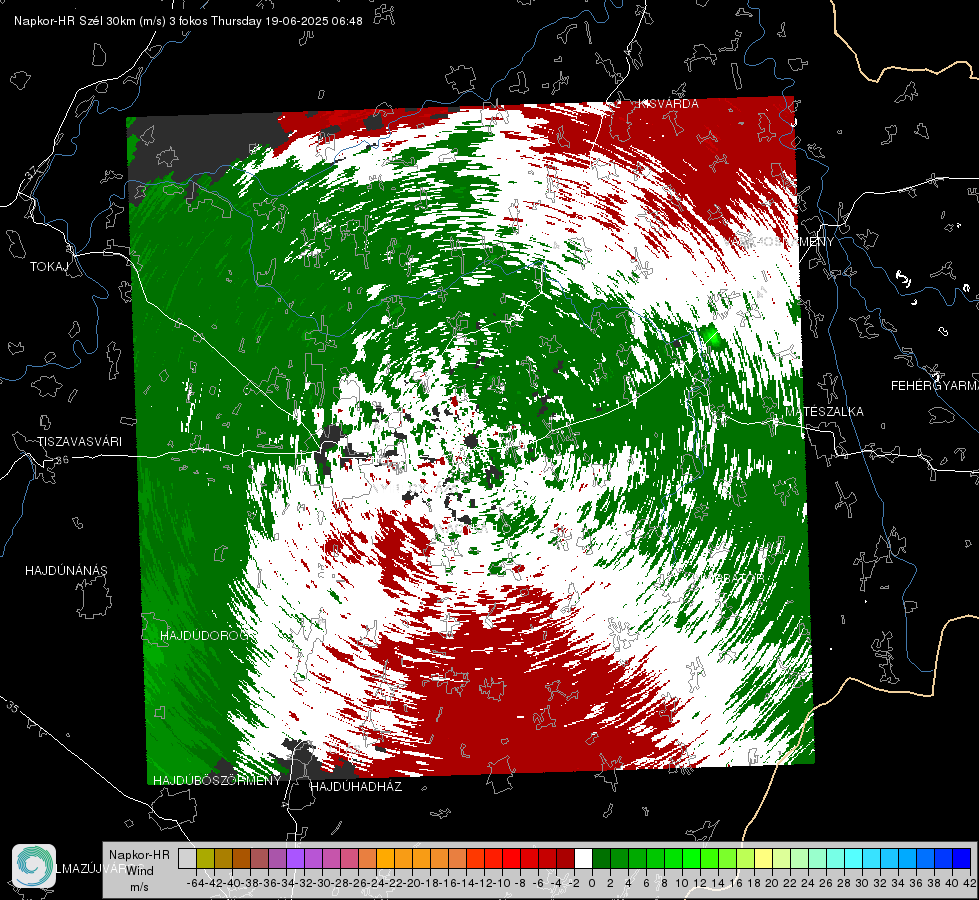This screenshot has width=979, height=900.
Task: Click the grey swatch at the legend's left end
Action: coord(187,858)
